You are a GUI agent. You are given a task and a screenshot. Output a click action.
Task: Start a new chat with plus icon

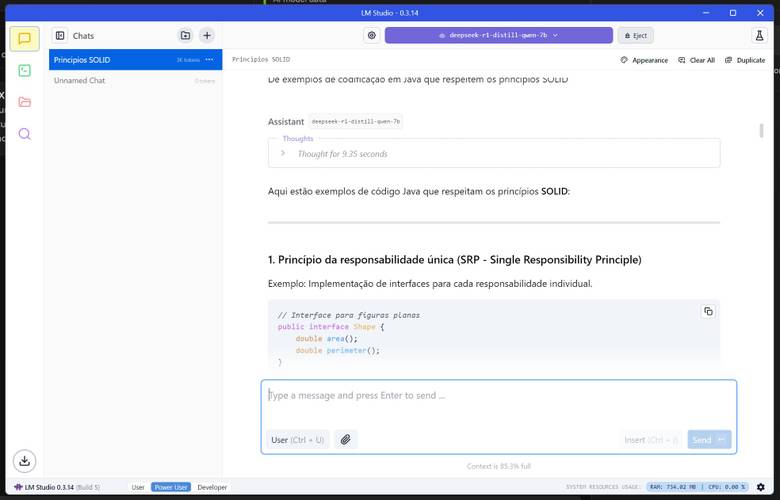(x=207, y=35)
